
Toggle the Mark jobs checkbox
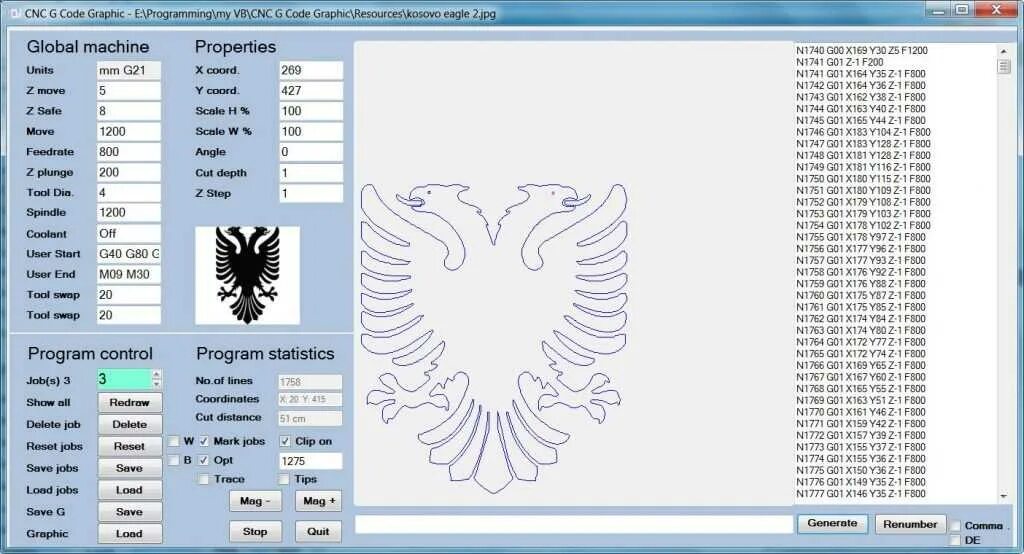tap(204, 442)
